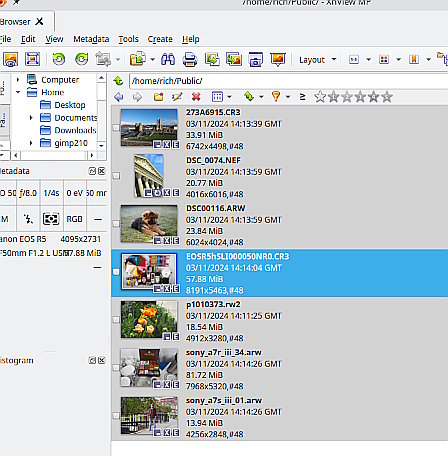Screen dimensions: 448x456
Task: Collapse the Home tree node
Action: click(18, 92)
